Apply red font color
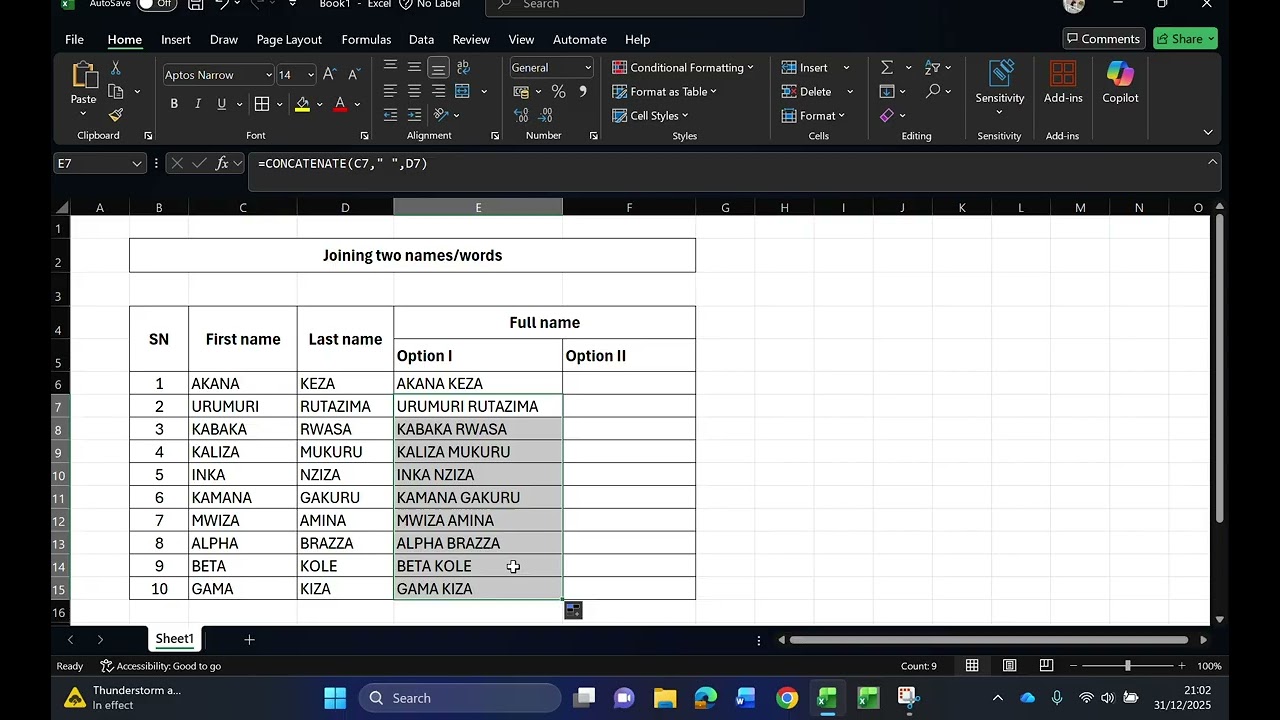 [340, 104]
